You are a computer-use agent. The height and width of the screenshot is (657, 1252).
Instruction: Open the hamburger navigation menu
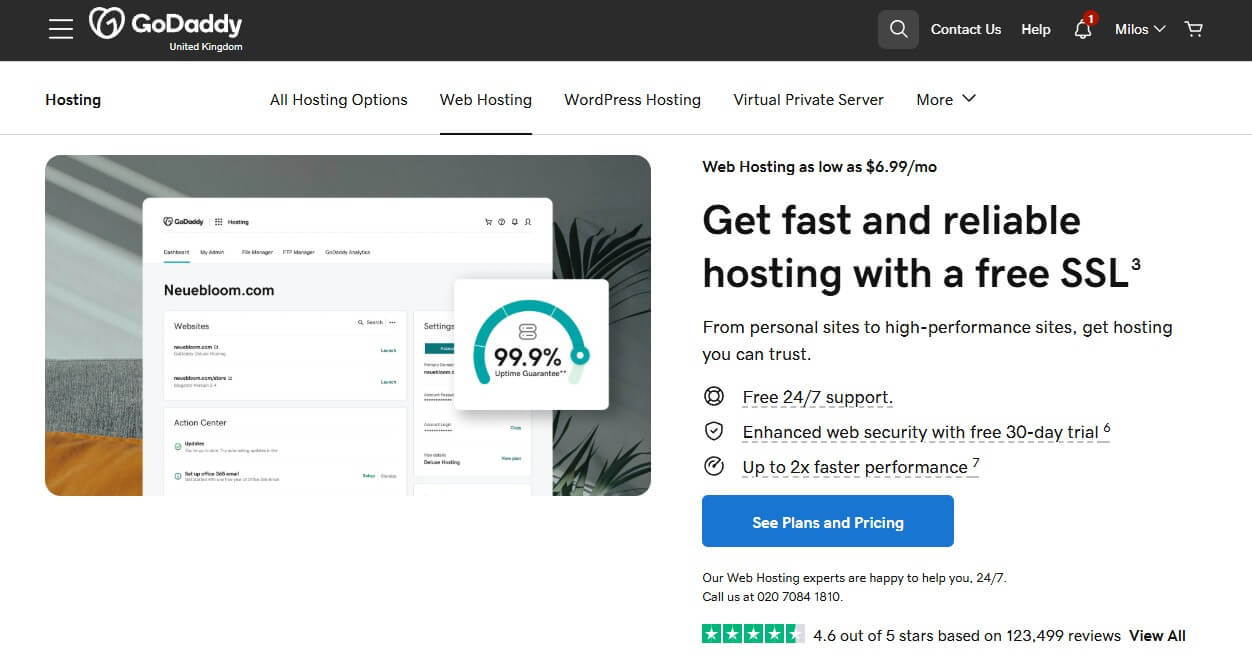(x=61, y=29)
